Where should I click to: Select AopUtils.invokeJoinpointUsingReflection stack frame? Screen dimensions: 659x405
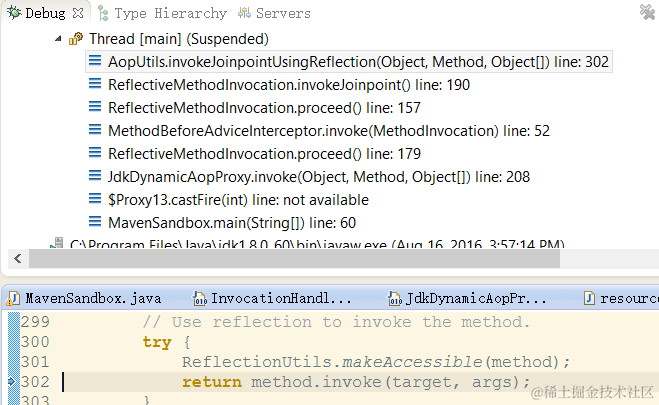tap(358, 62)
